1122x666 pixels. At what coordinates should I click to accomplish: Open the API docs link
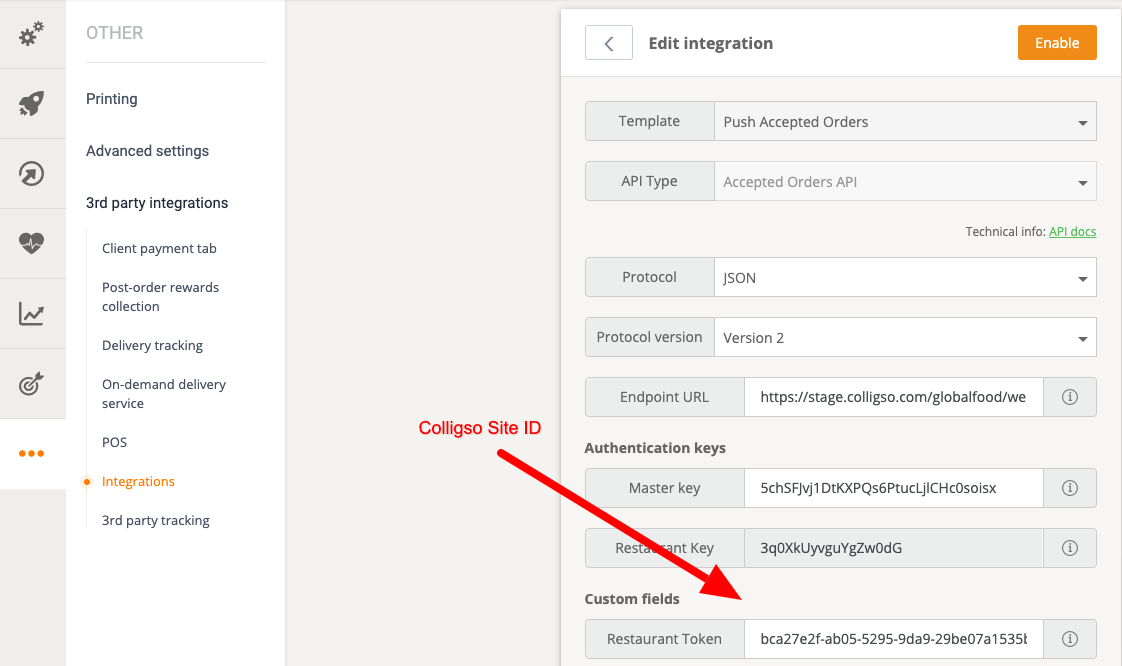[1072, 232]
